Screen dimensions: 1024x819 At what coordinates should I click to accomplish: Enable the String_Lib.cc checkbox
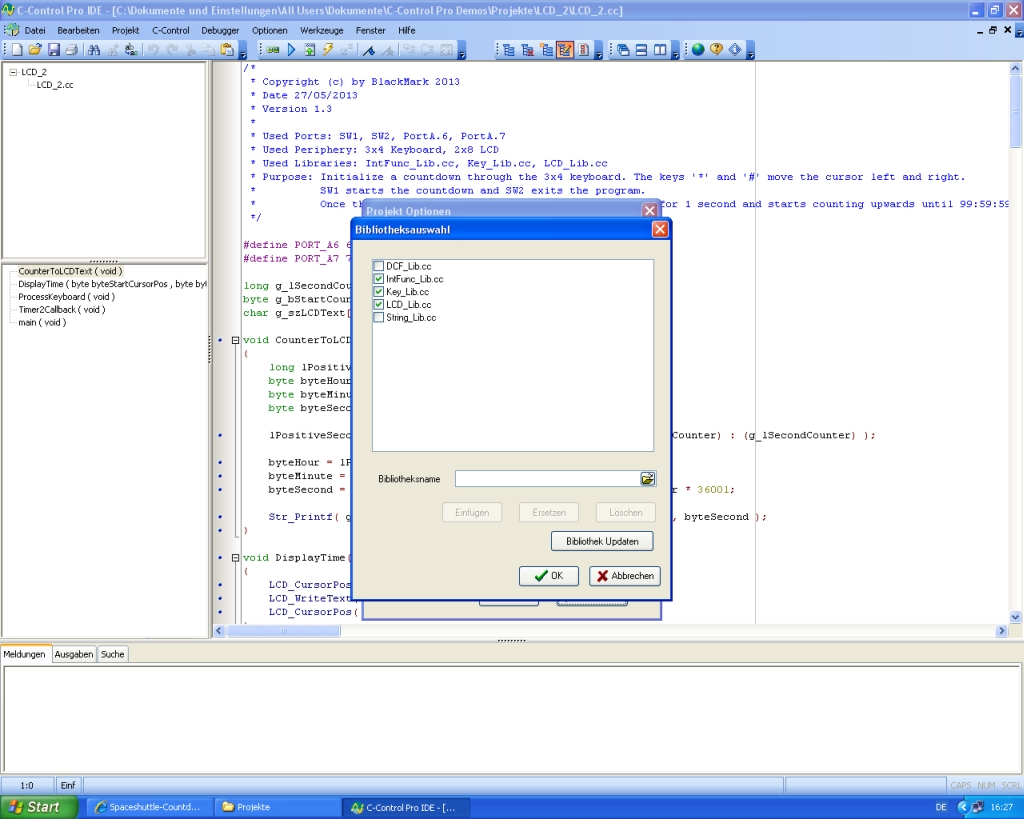click(379, 317)
